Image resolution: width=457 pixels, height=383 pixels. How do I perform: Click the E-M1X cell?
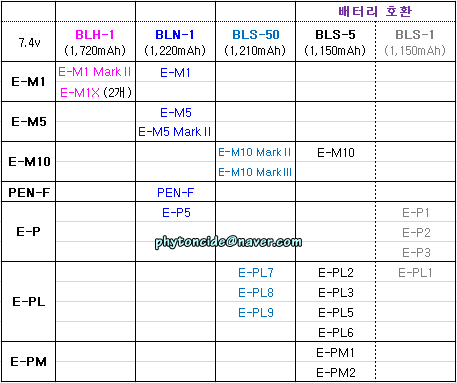pos(96,92)
